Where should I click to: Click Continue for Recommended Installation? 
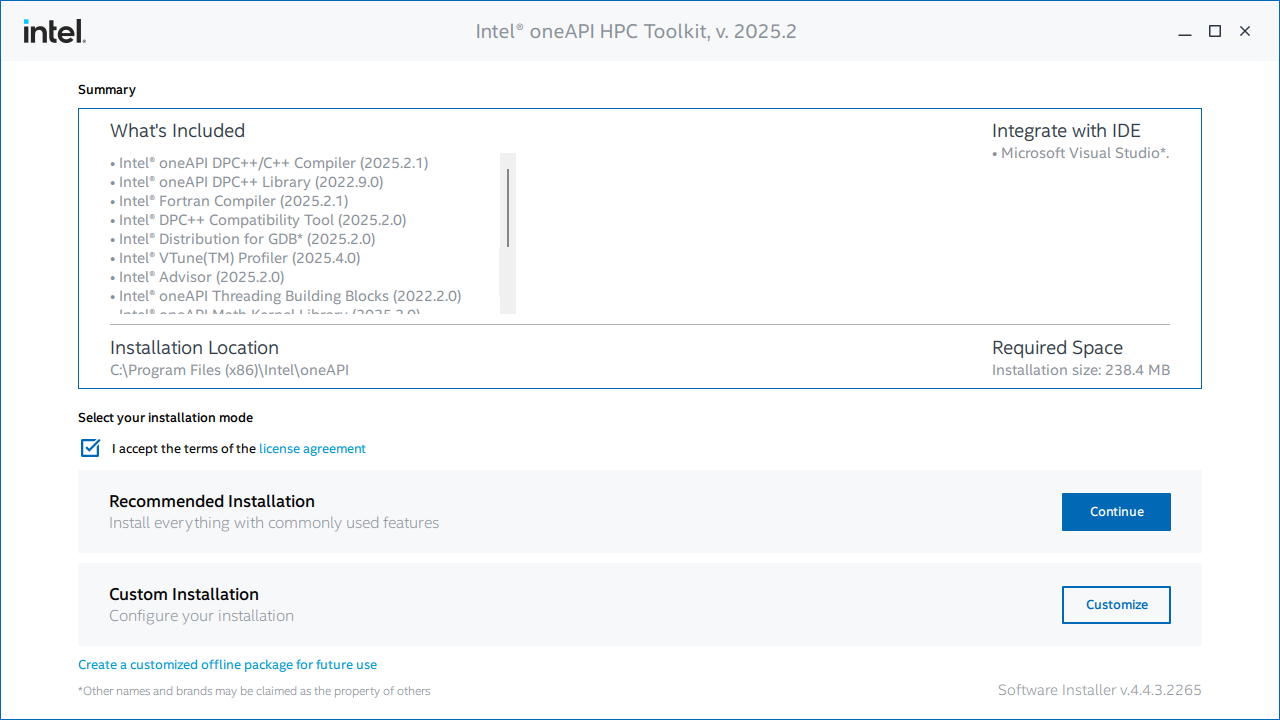click(x=1116, y=512)
